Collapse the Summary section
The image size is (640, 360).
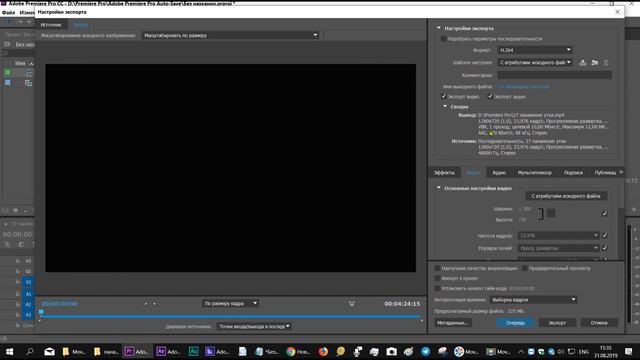(x=445, y=107)
